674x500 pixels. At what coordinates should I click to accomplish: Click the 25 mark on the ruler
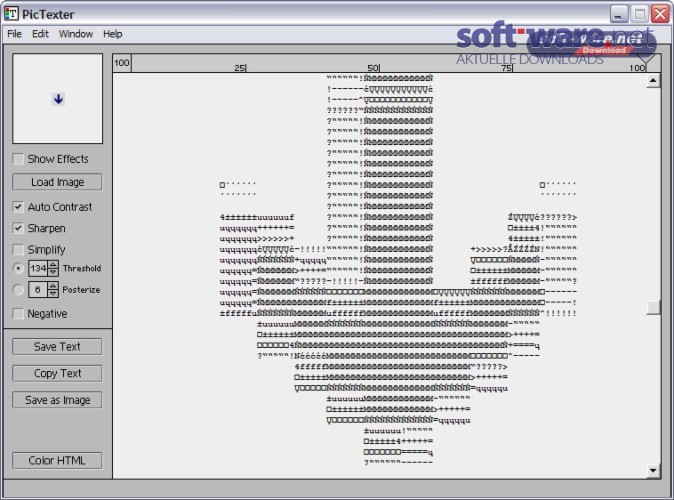tap(241, 67)
